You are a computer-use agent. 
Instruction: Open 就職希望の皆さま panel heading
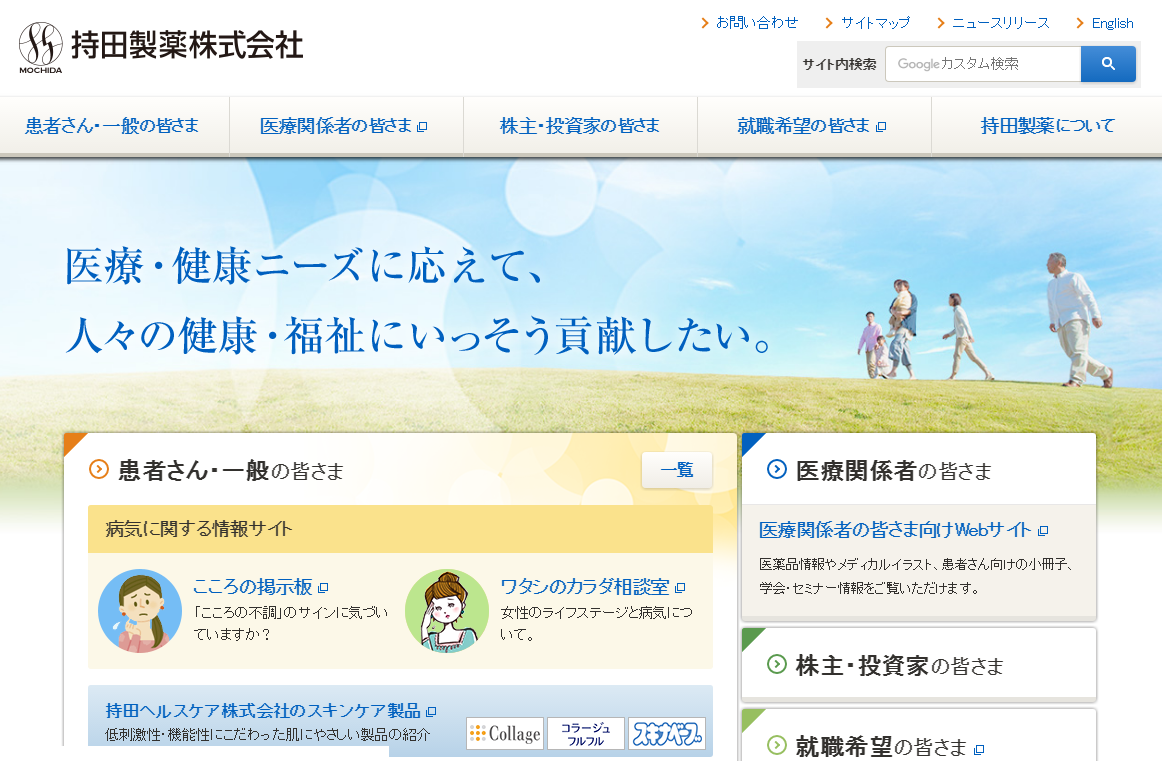click(882, 746)
